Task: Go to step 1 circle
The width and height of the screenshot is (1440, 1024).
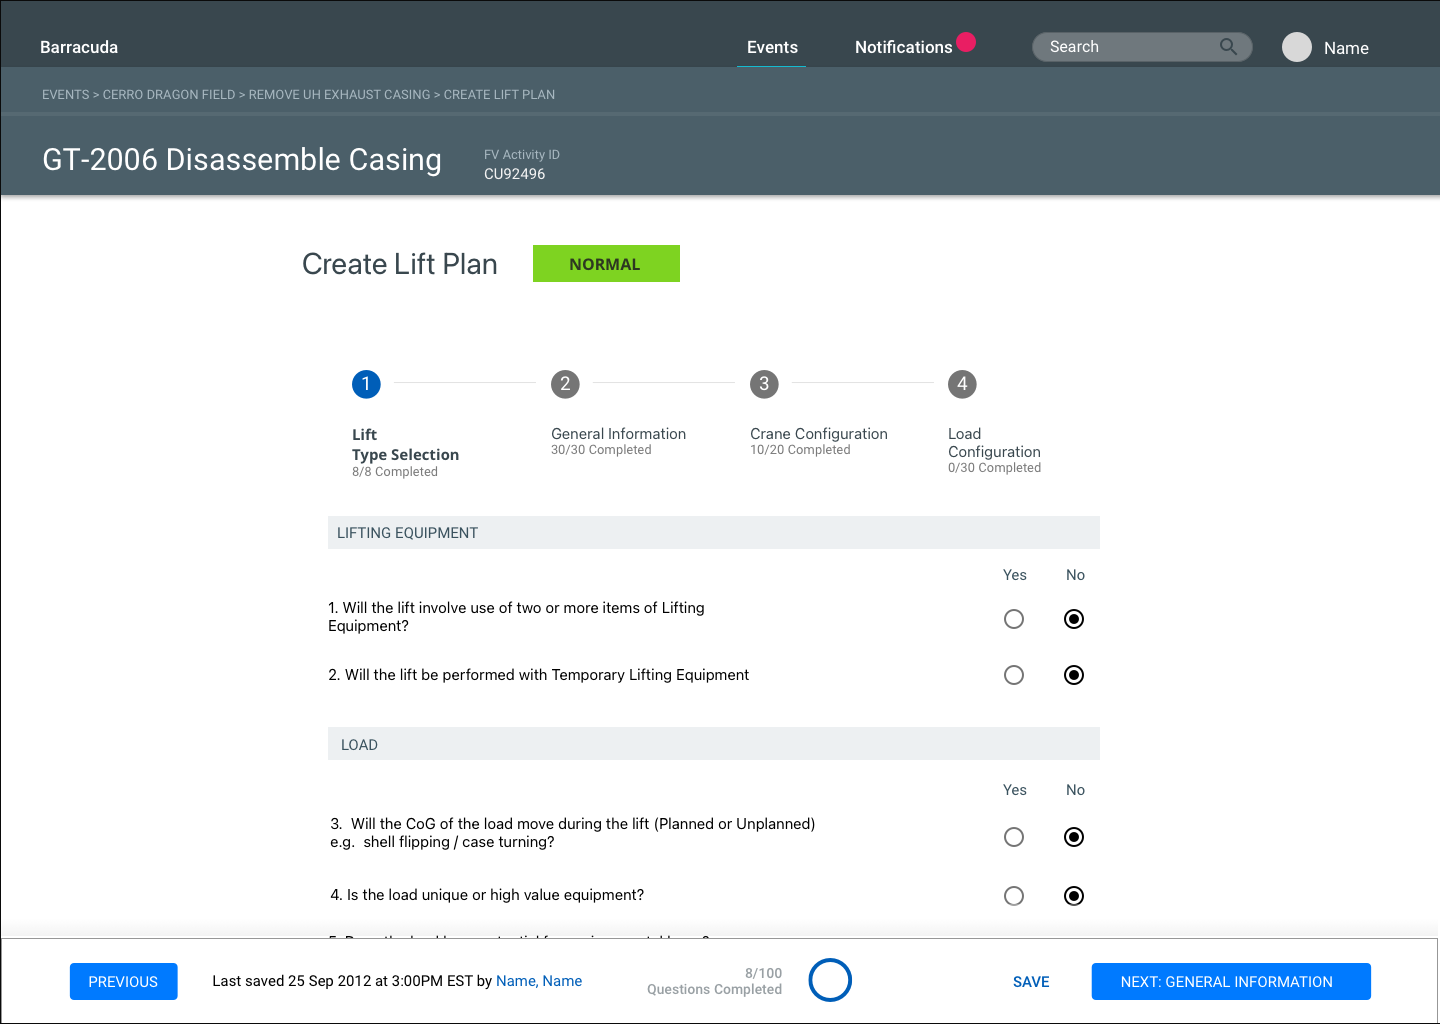Action: pos(366,384)
